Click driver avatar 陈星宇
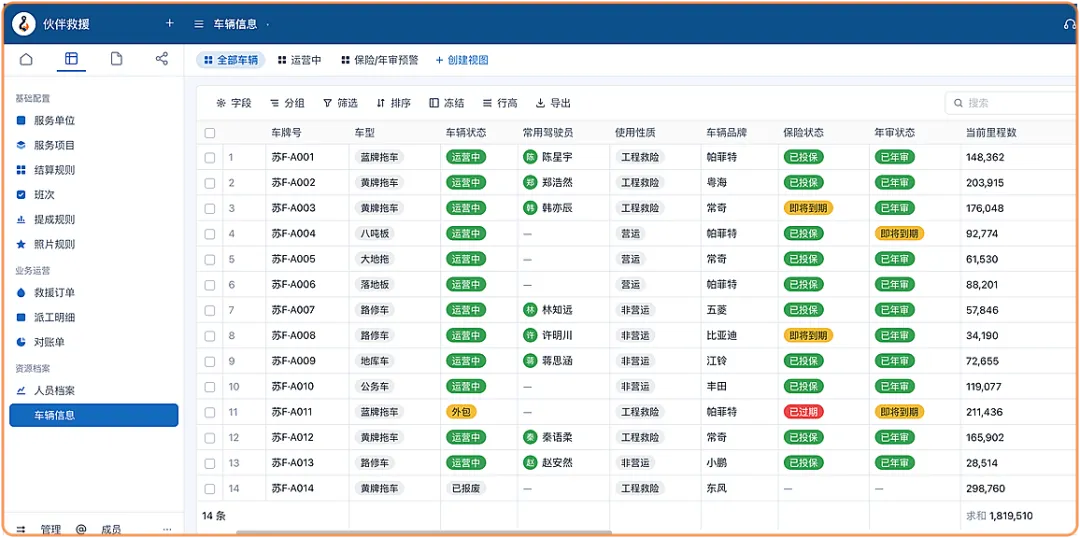This screenshot has height=538, width=1080. coord(530,157)
